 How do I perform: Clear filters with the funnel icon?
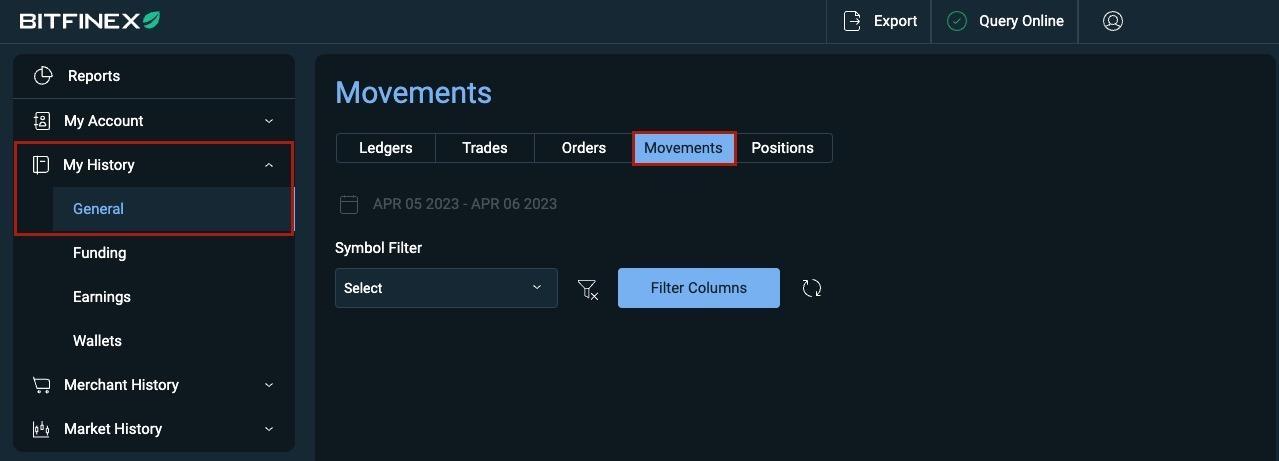click(588, 289)
